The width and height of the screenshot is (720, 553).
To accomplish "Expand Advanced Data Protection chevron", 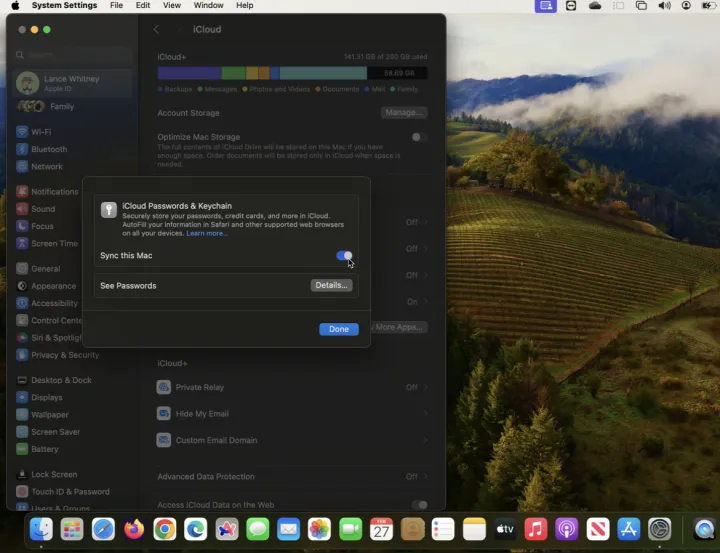I will (426, 477).
